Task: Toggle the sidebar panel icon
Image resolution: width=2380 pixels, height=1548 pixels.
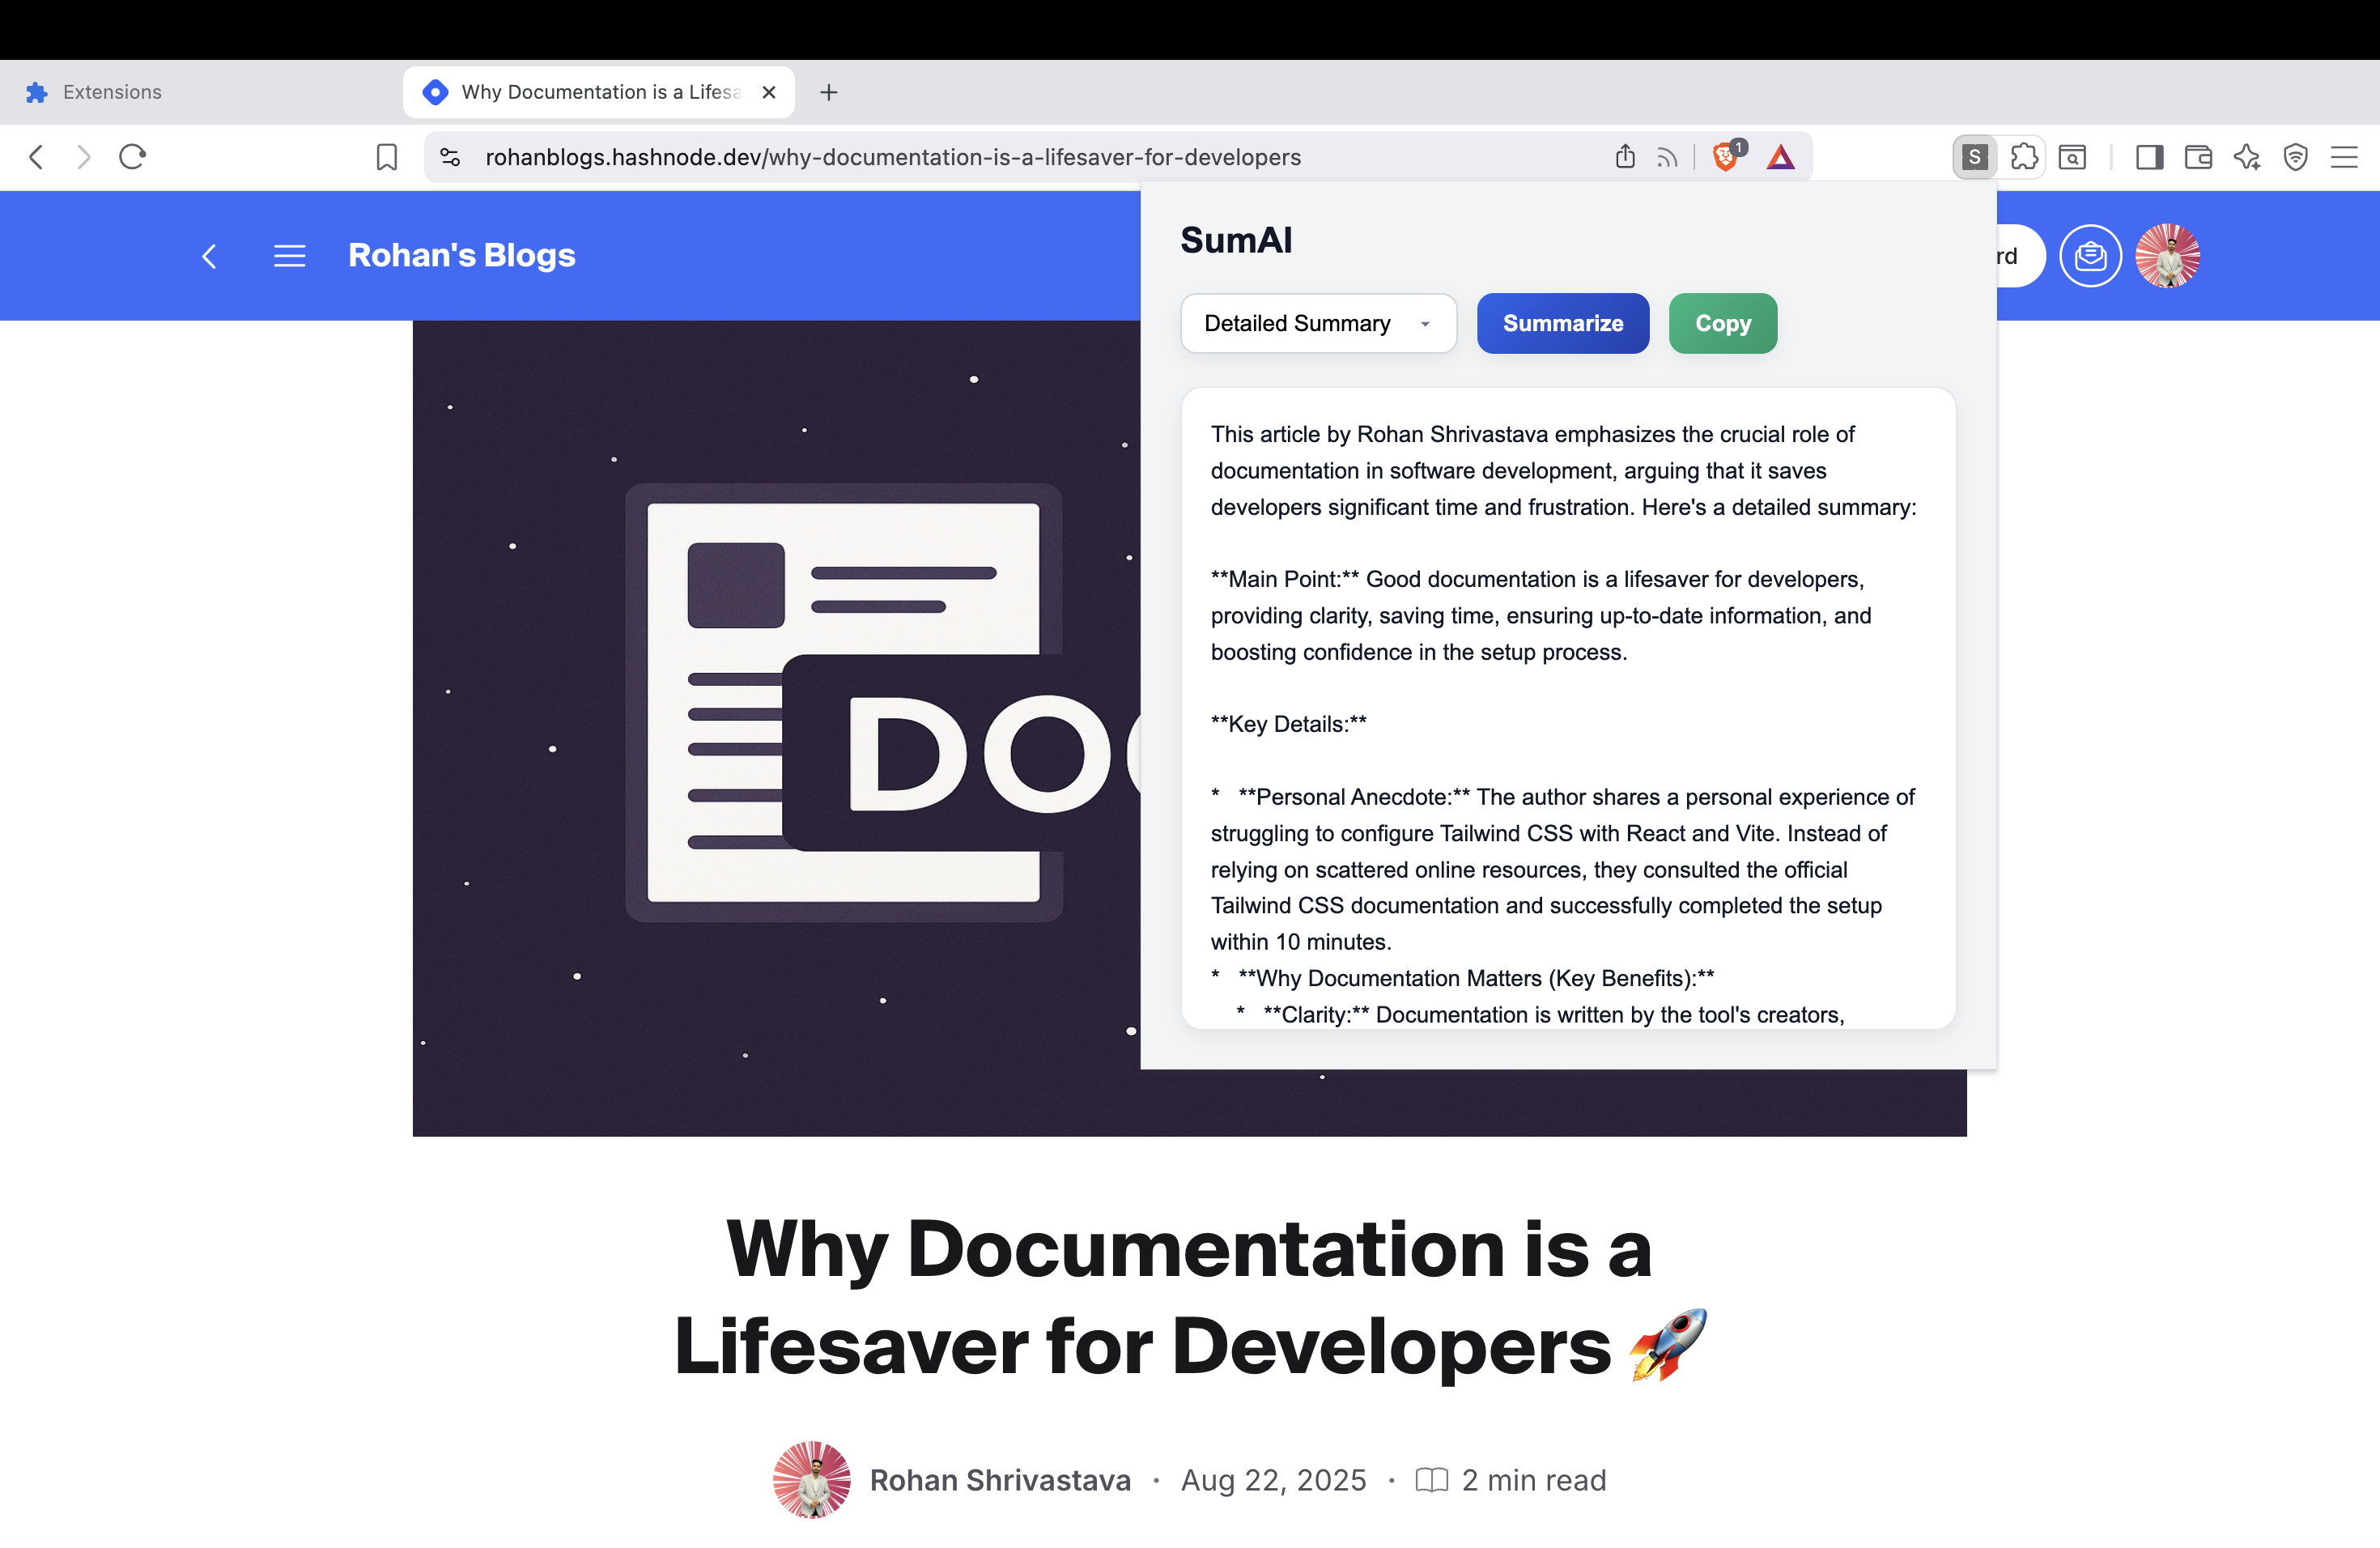Action: (2149, 157)
